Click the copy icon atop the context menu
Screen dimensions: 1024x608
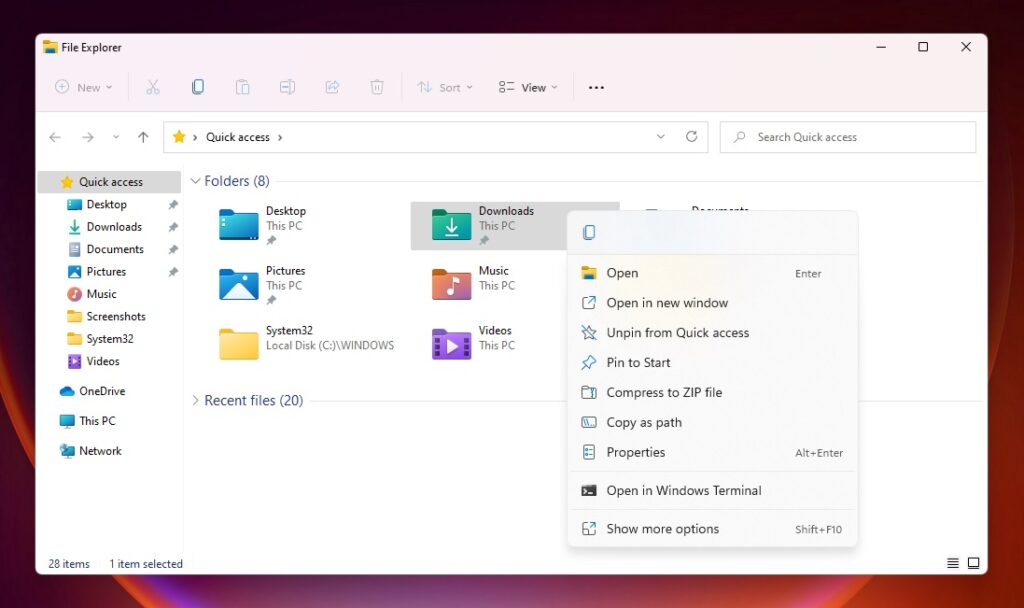tap(589, 231)
